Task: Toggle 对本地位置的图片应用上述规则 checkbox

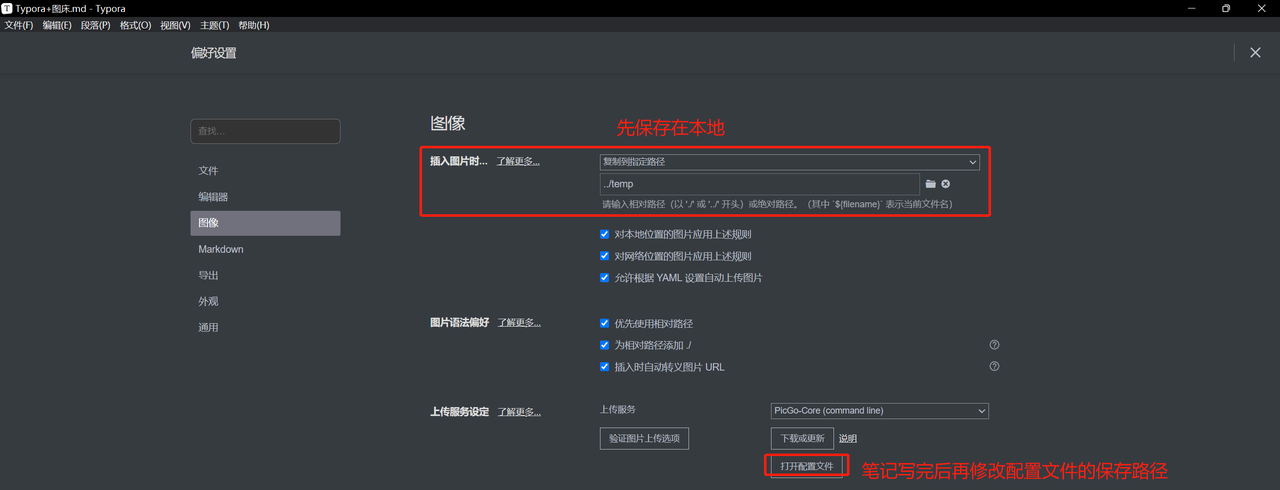Action: tap(604, 234)
